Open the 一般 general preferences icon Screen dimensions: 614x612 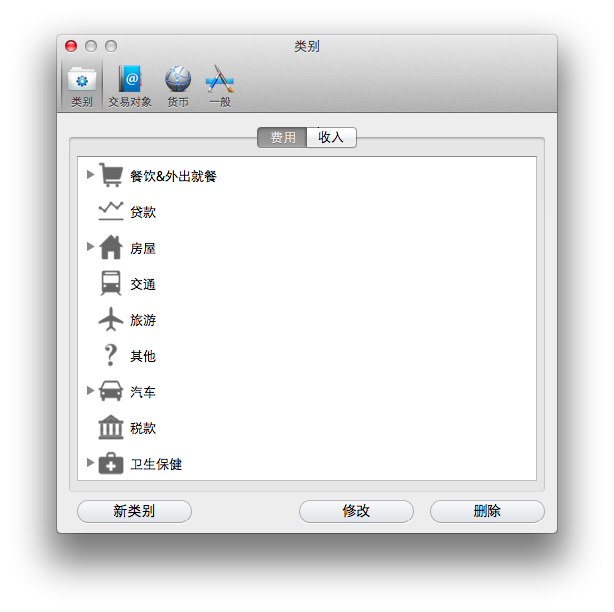point(220,86)
